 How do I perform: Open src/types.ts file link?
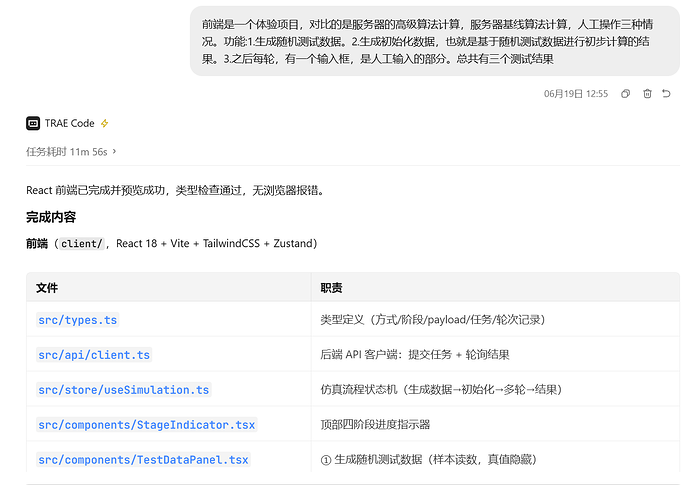pyautogui.click(x=77, y=320)
